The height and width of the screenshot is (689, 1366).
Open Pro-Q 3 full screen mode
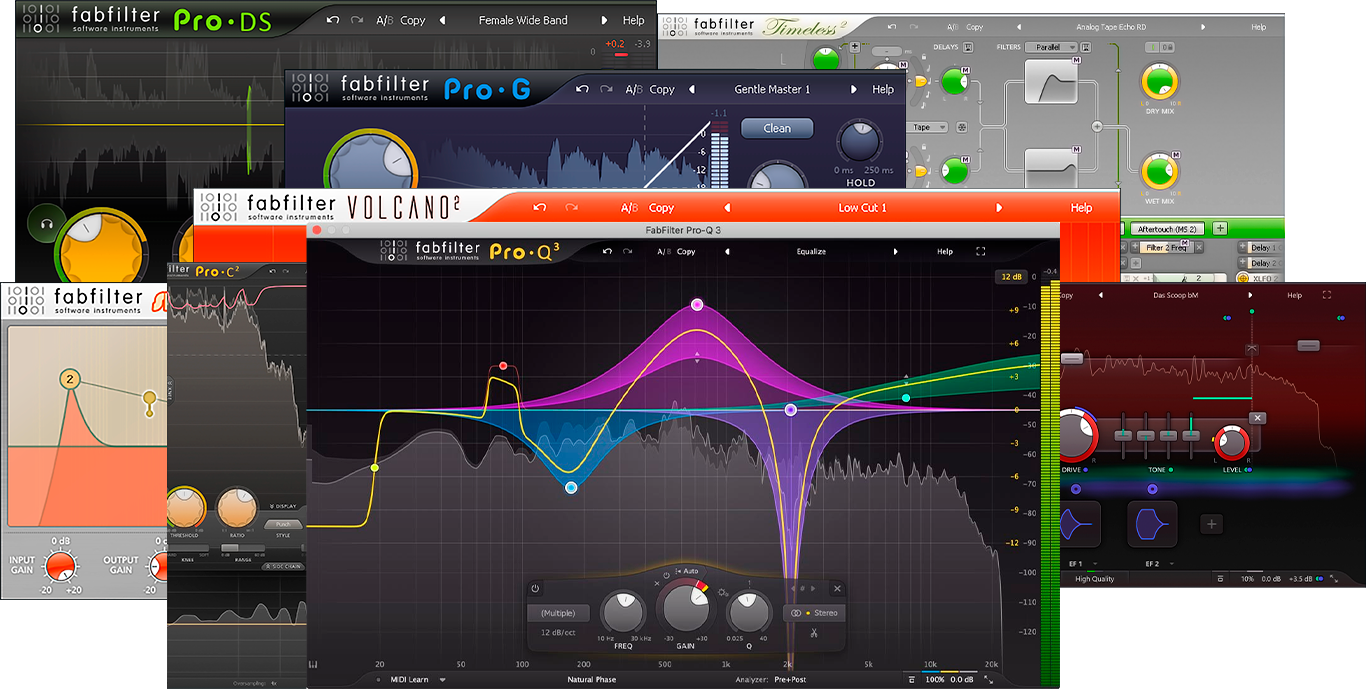click(980, 251)
